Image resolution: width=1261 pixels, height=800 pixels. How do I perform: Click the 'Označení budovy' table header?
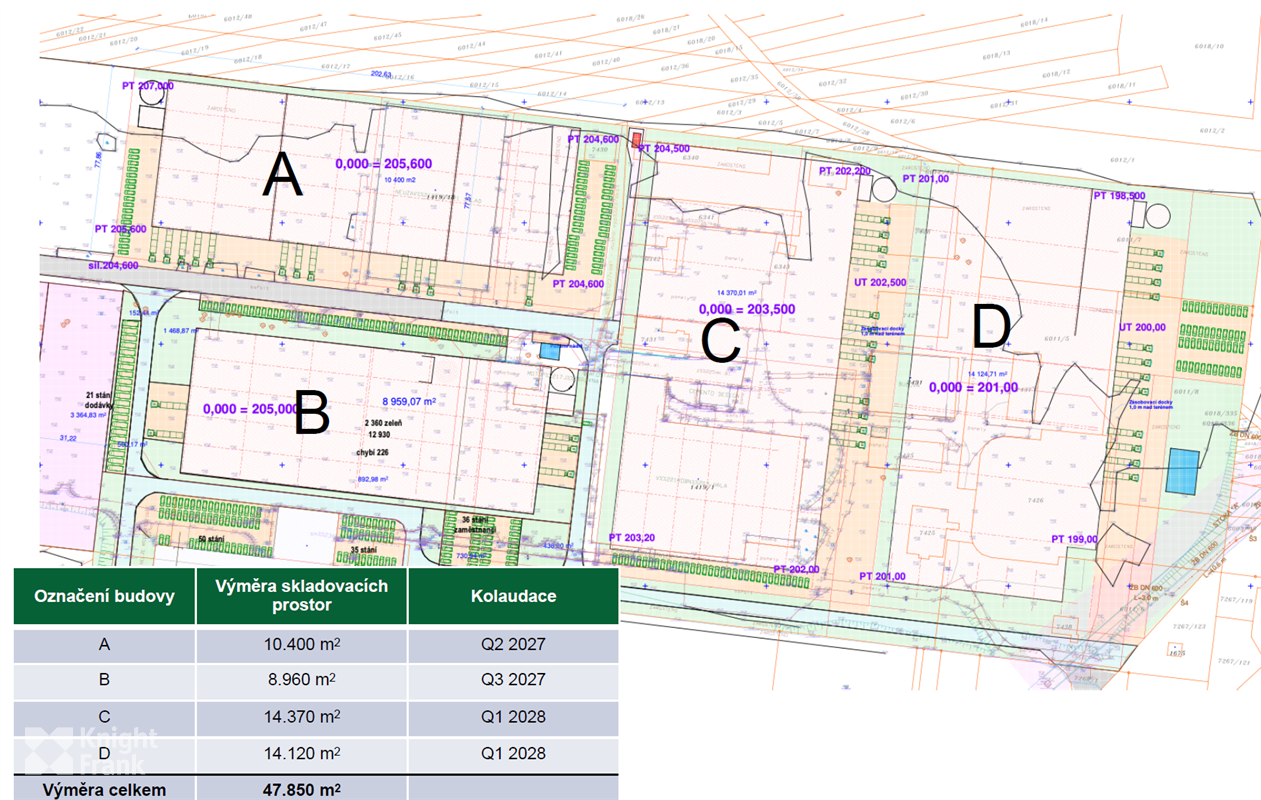coord(104,596)
